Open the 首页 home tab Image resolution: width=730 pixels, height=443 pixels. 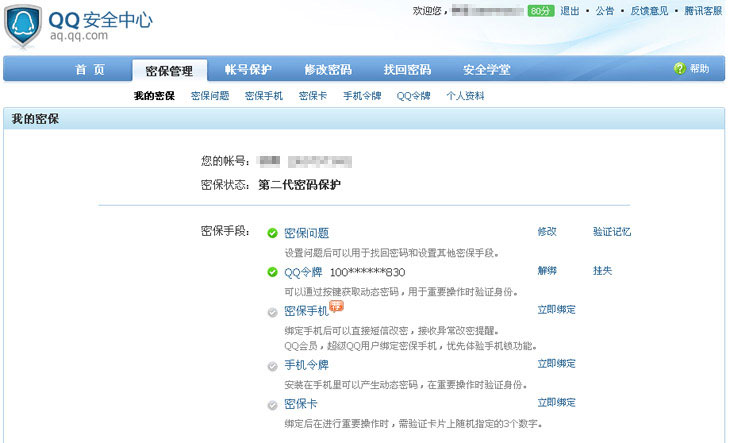pos(90,70)
